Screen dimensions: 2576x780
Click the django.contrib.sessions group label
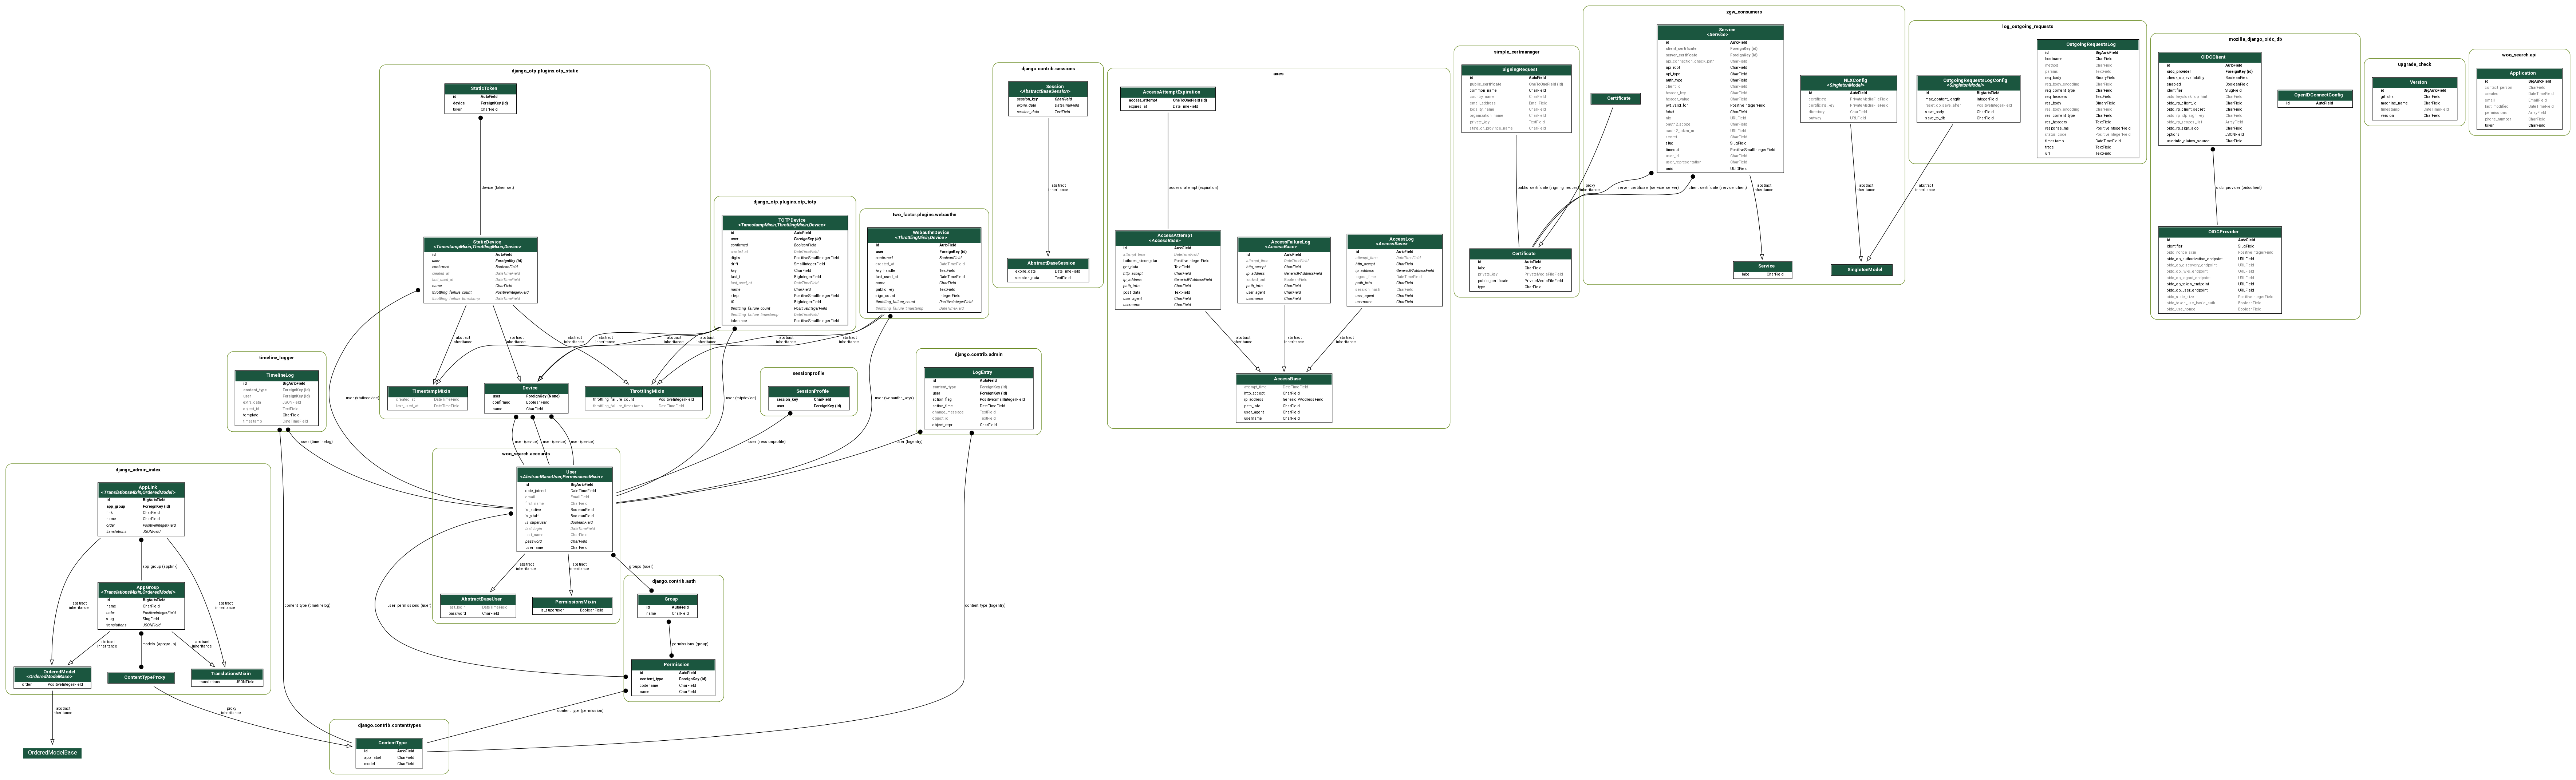[x=1048, y=69]
